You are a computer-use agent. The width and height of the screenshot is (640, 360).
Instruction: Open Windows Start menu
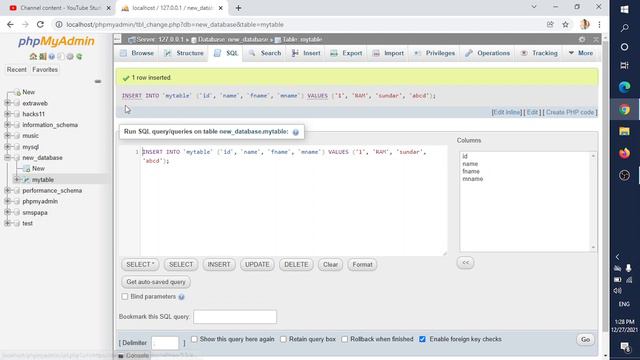pos(624,9)
